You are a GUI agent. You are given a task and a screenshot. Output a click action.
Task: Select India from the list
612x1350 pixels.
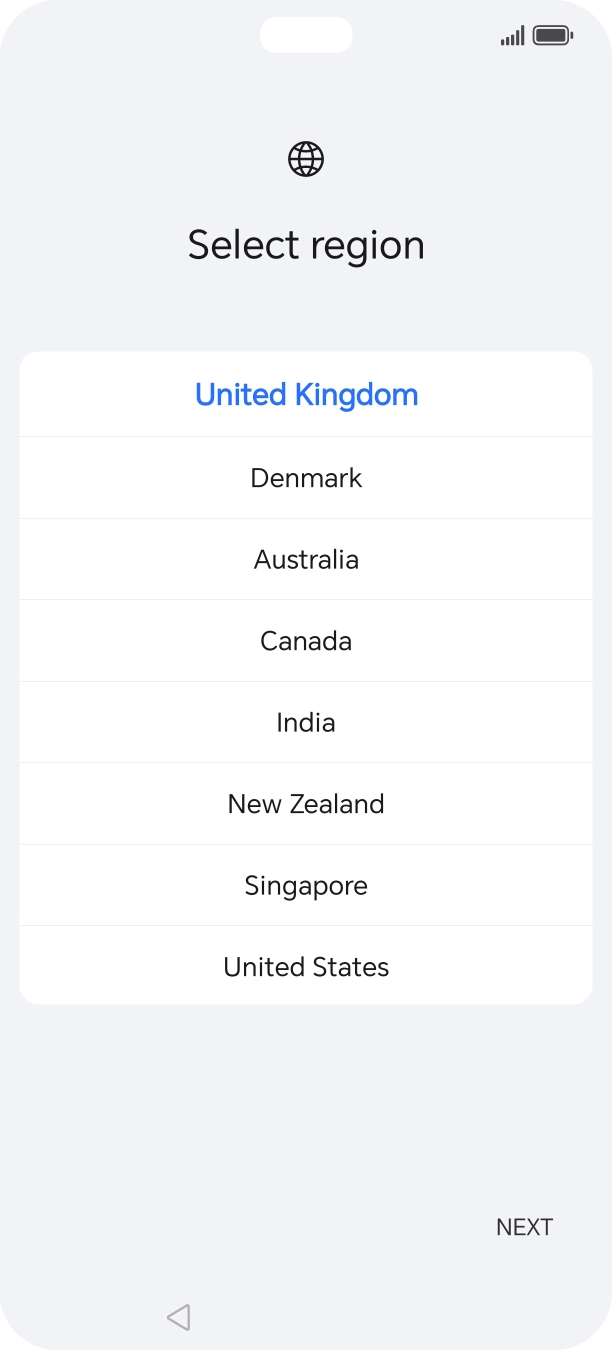point(306,722)
